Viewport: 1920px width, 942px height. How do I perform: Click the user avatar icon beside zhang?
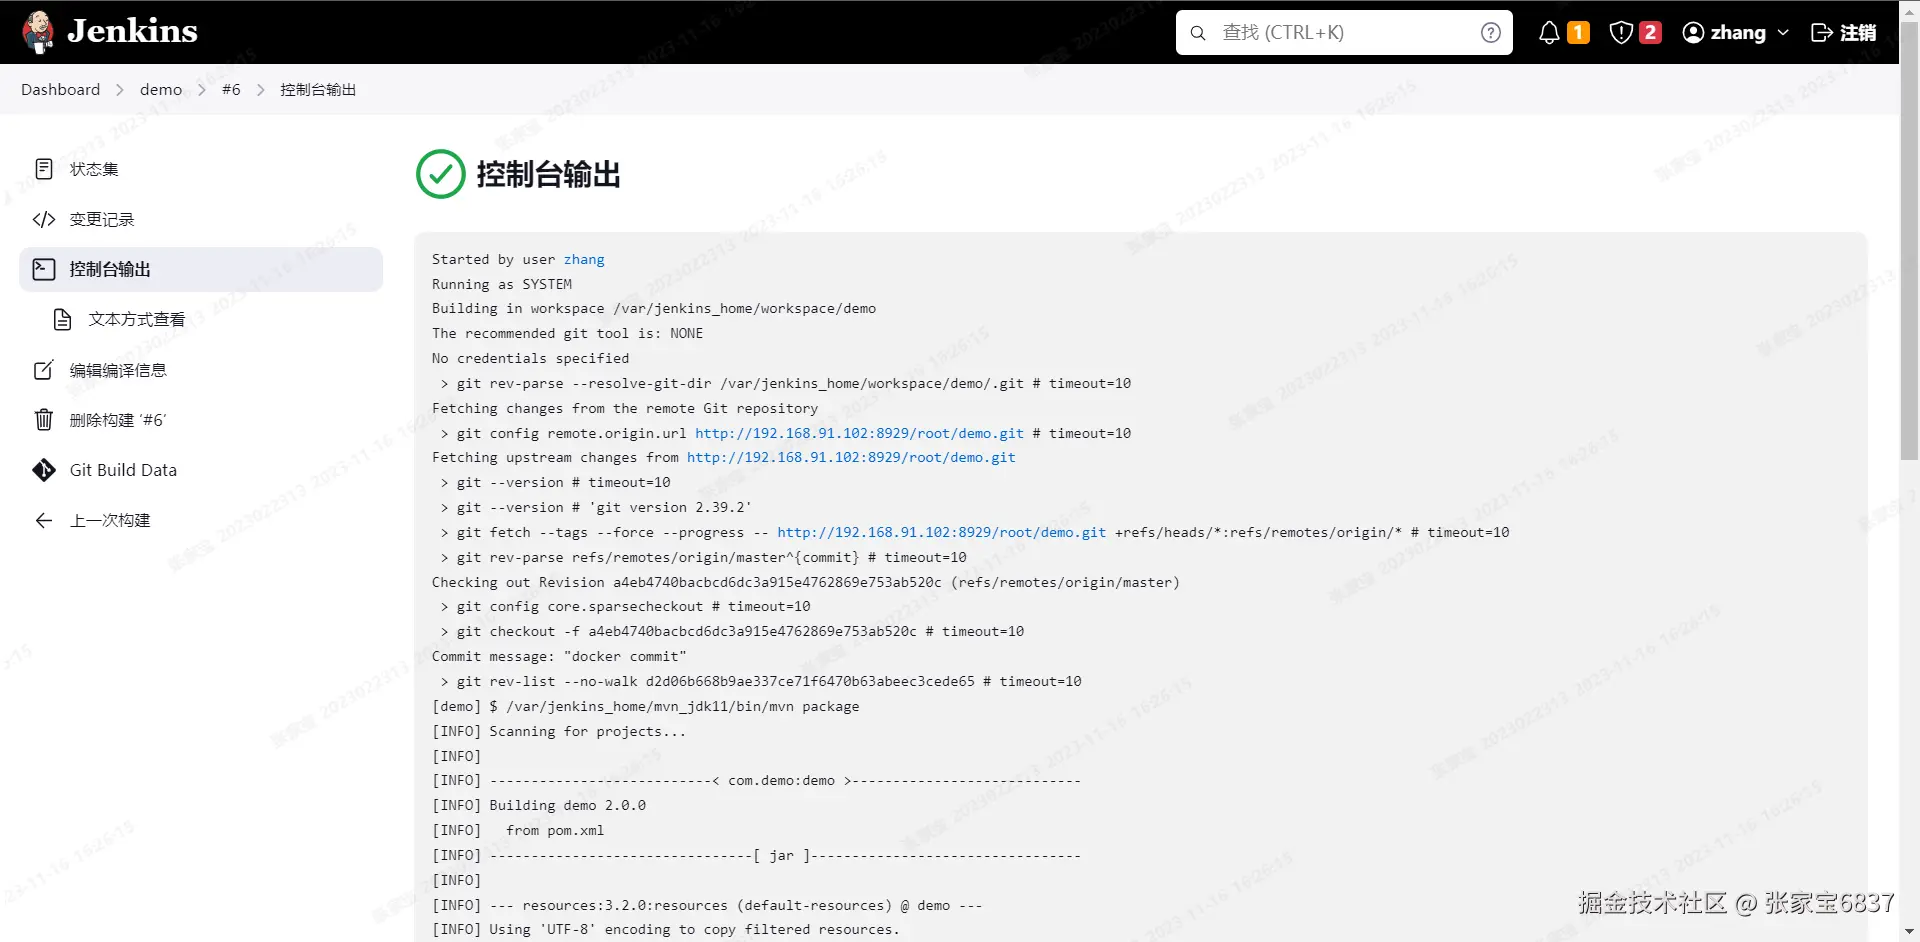[x=1693, y=33]
